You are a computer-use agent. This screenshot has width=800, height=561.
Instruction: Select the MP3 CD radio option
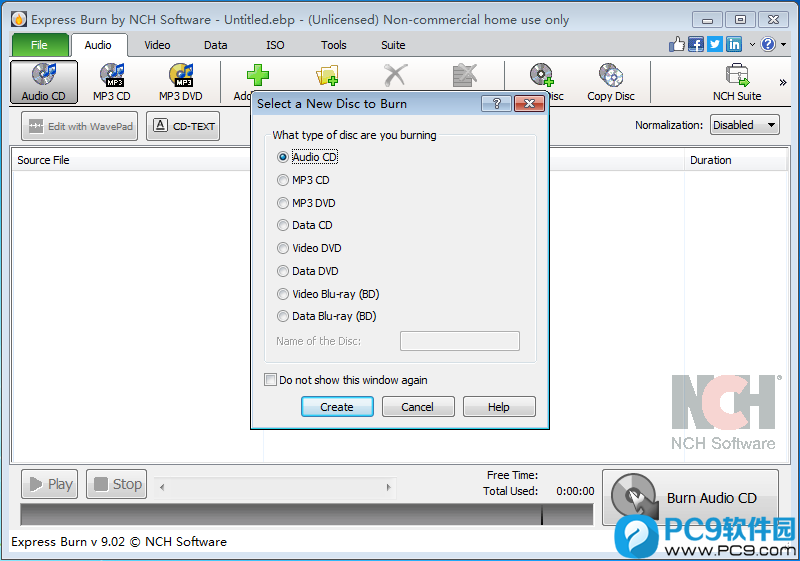[x=283, y=180]
